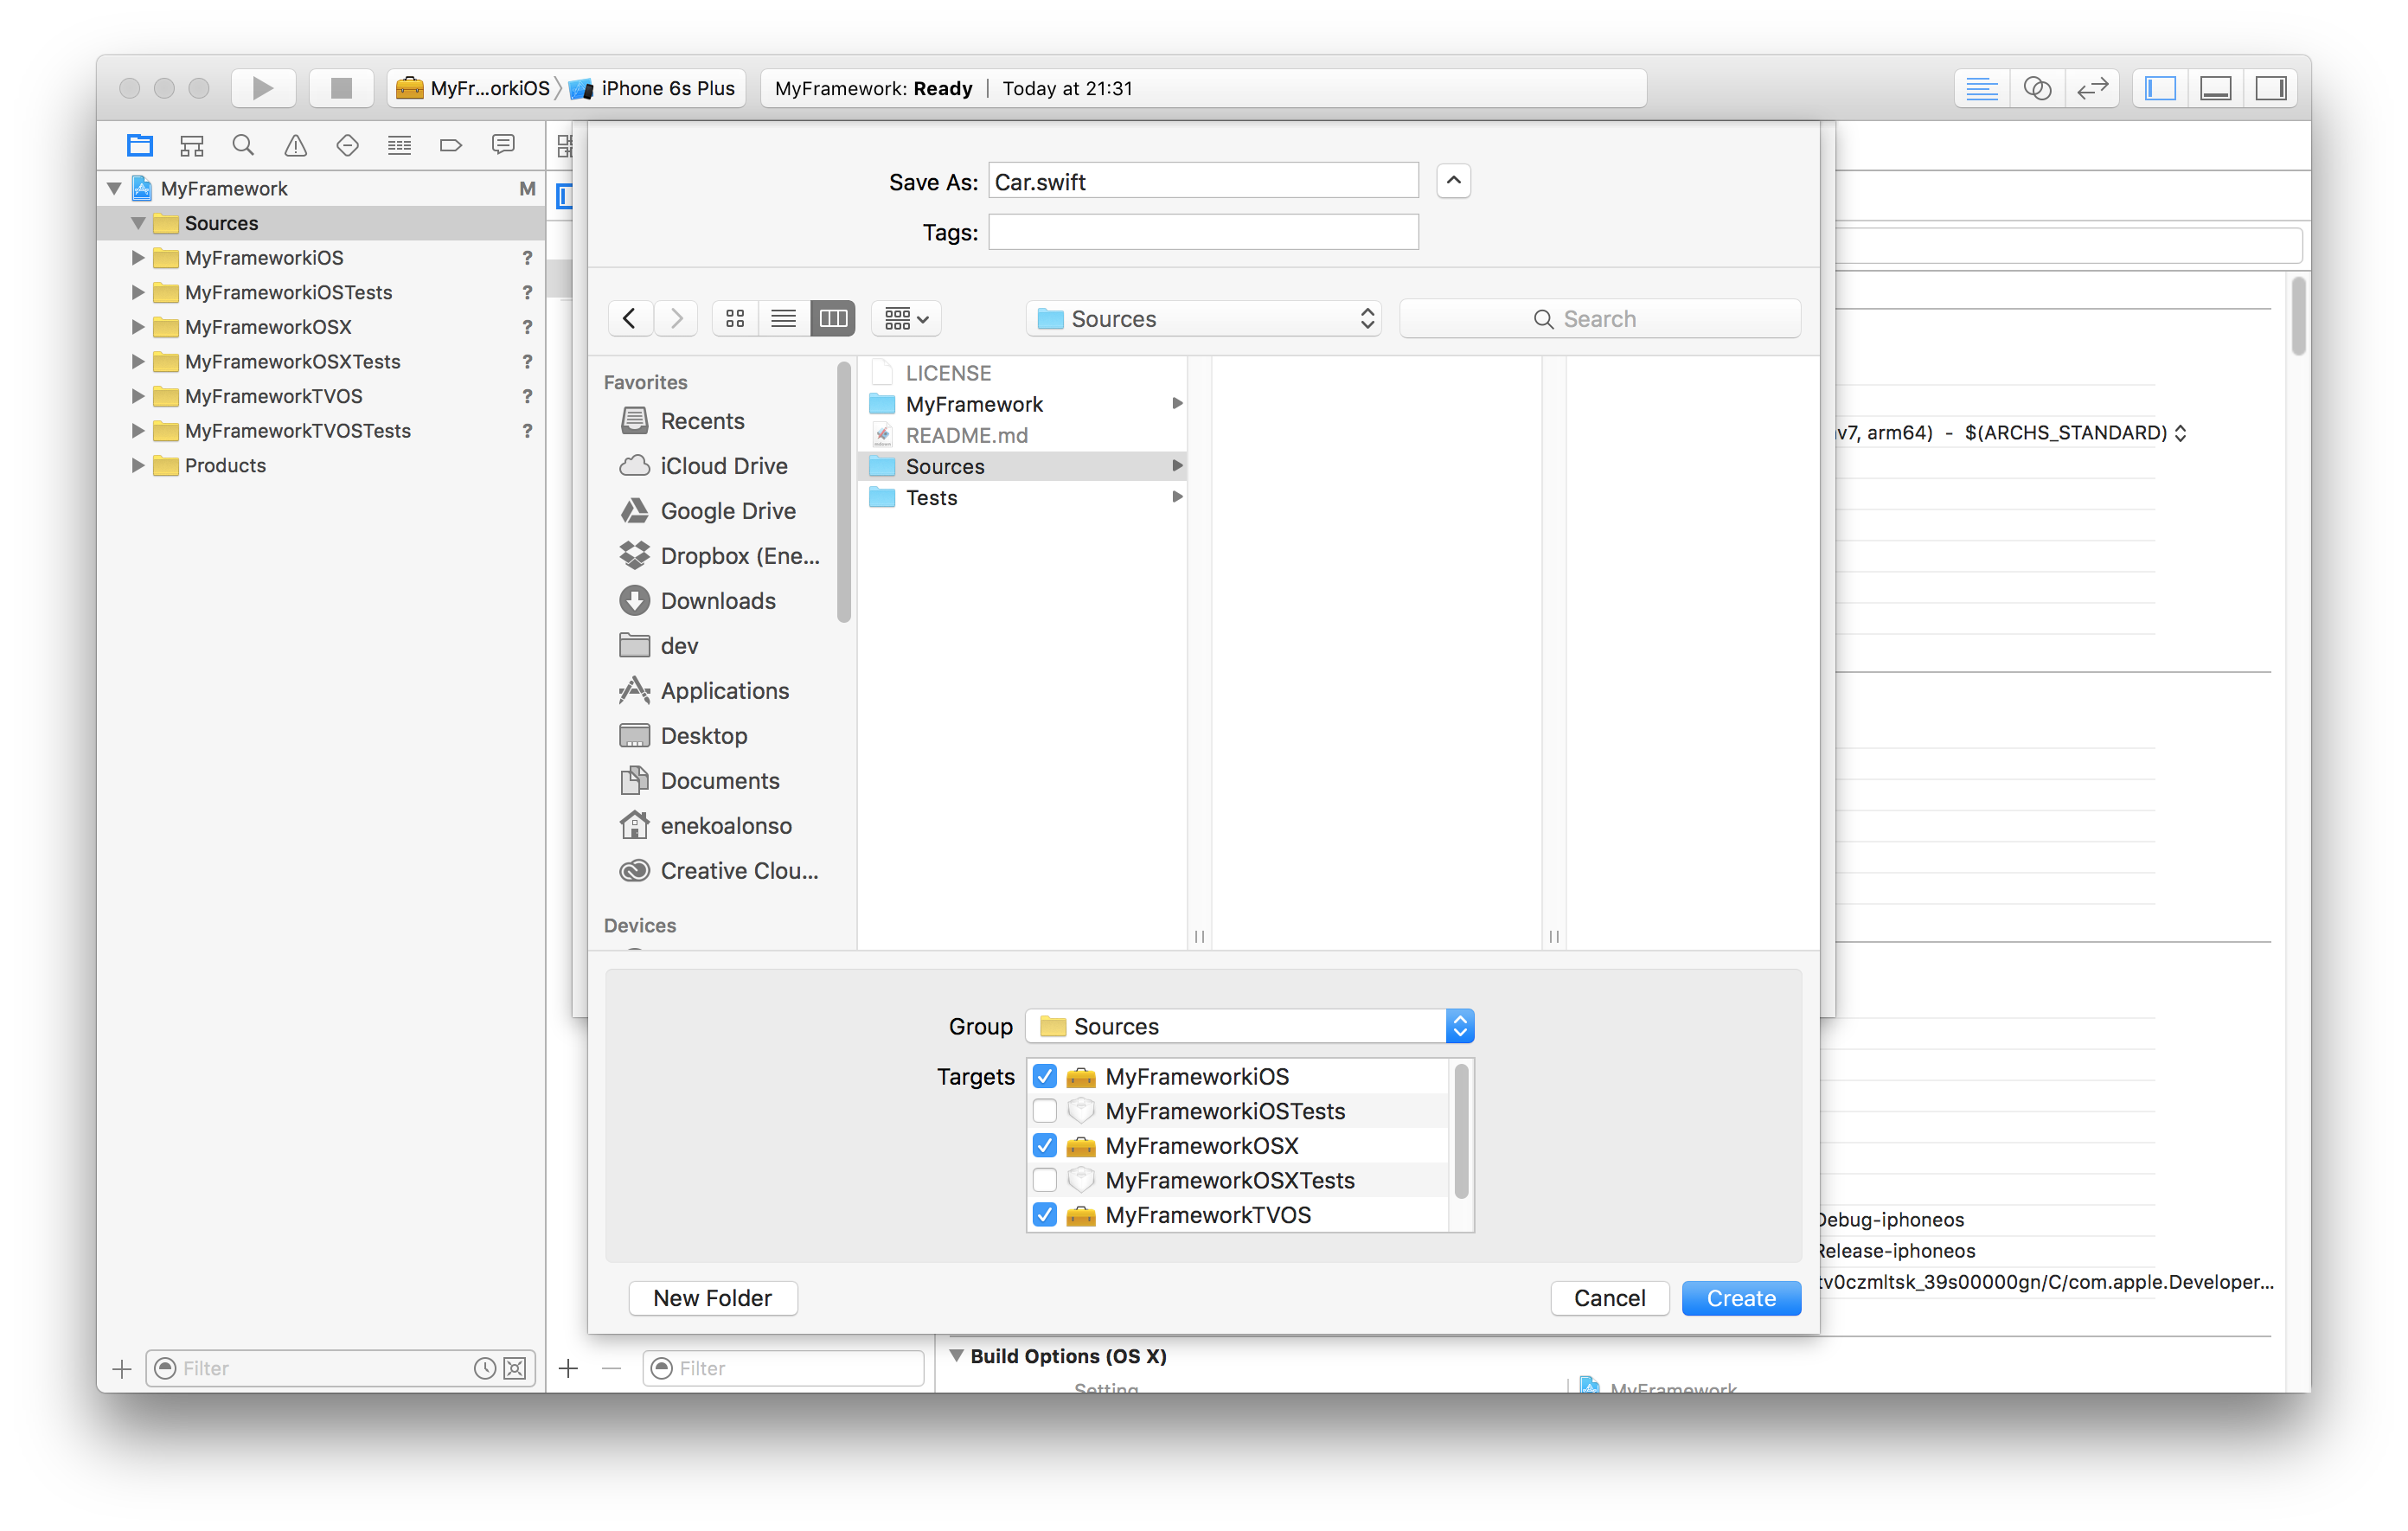Click the New Folder button
The width and height of the screenshot is (2408, 1531).
tap(711, 1297)
